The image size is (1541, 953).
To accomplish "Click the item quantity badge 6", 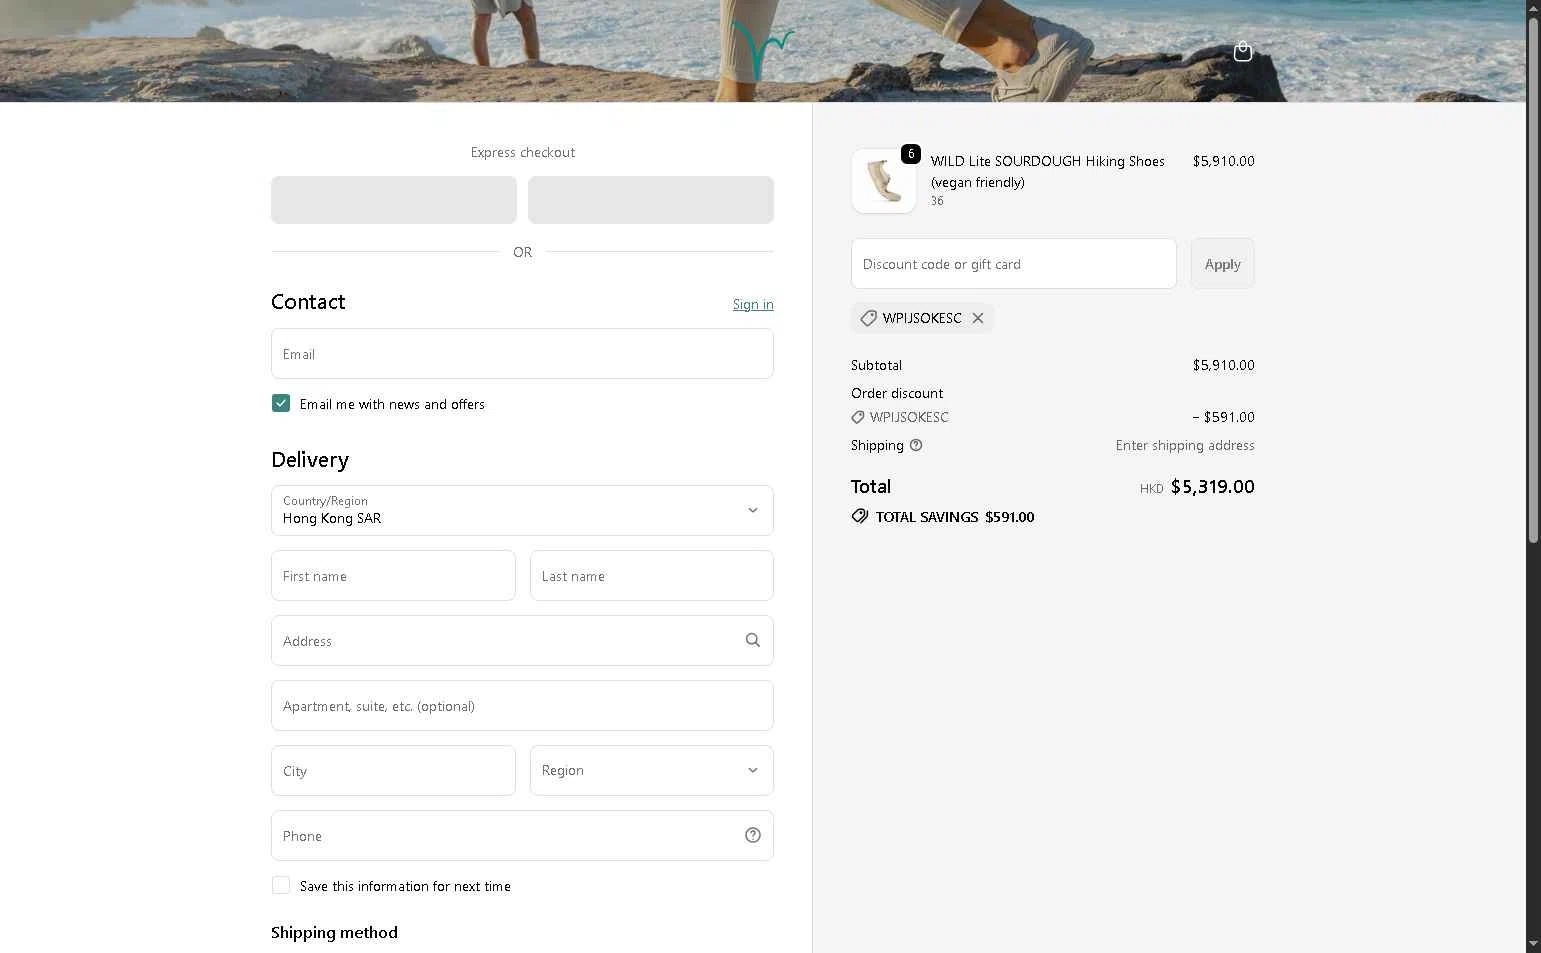I will click(910, 154).
